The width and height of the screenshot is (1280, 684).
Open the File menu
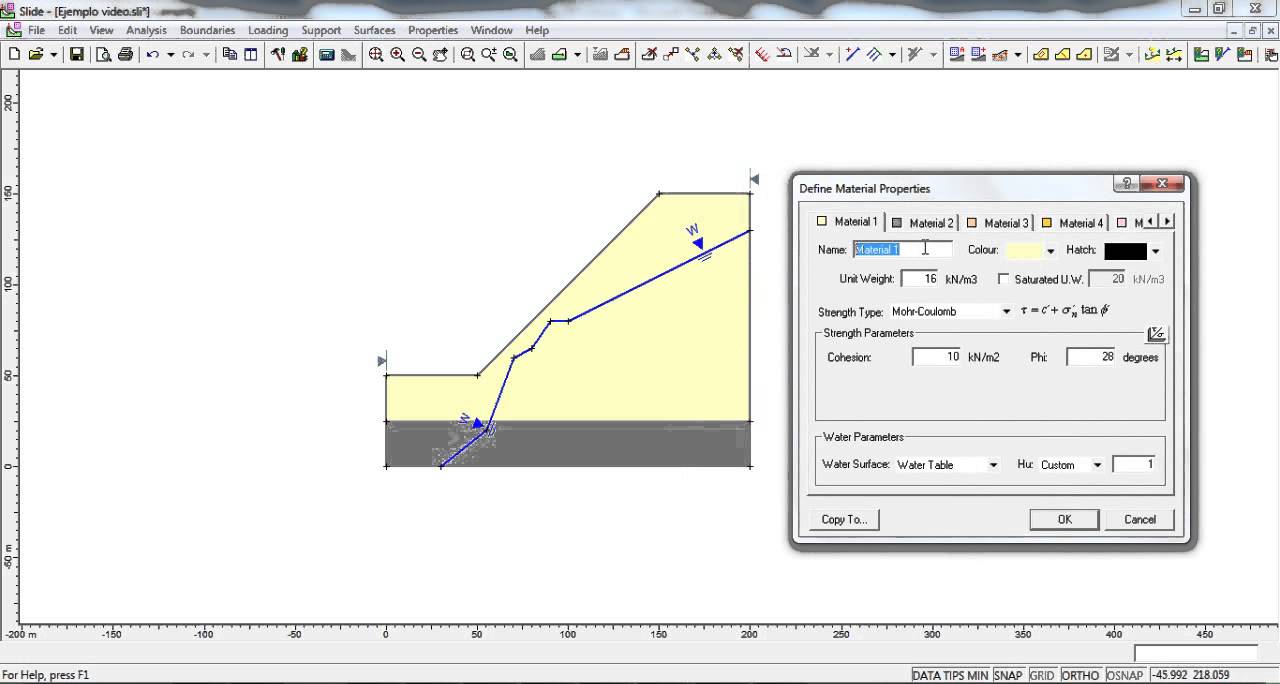36,30
